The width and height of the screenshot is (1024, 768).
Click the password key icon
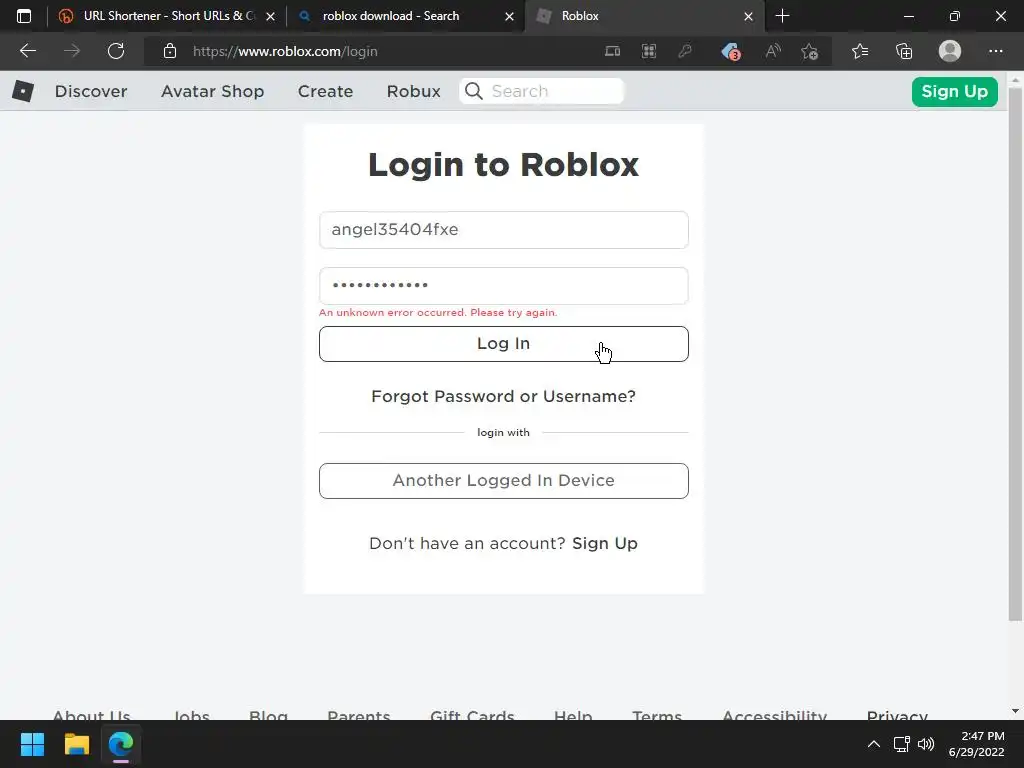click(685, 51)
